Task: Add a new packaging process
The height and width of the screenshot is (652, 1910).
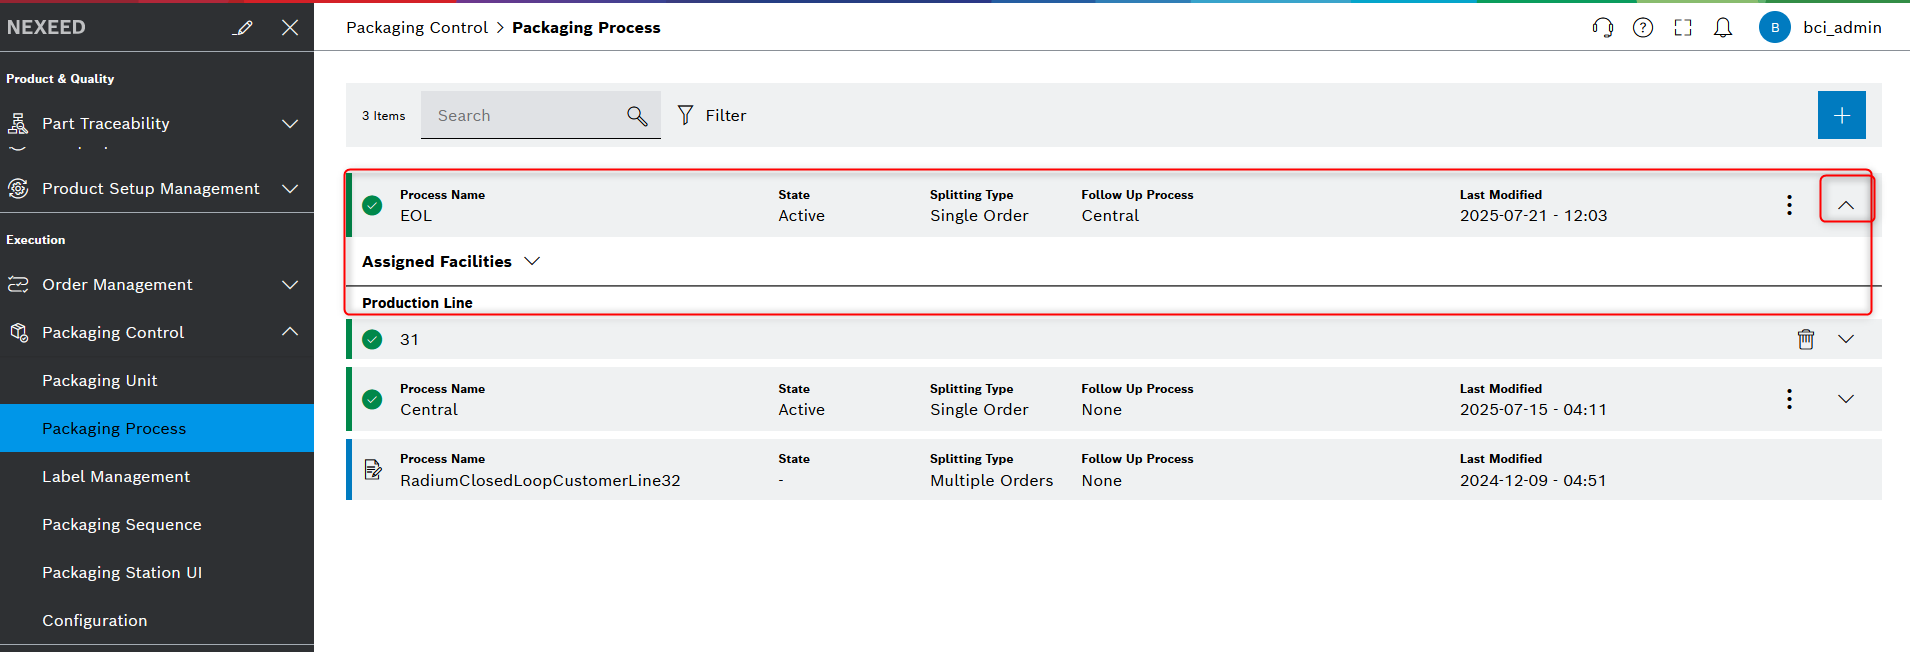Action: tap(1841, 115)
